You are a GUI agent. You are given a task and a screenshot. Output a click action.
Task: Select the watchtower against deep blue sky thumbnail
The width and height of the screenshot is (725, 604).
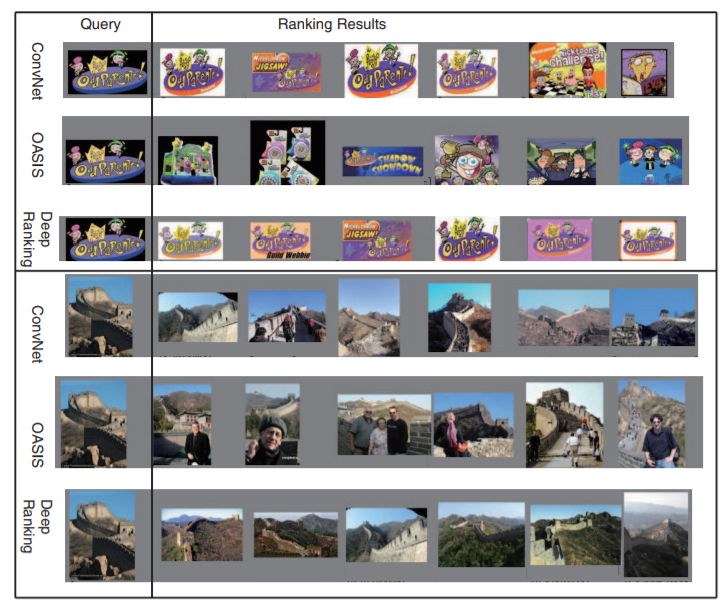[x=653, y=318]
